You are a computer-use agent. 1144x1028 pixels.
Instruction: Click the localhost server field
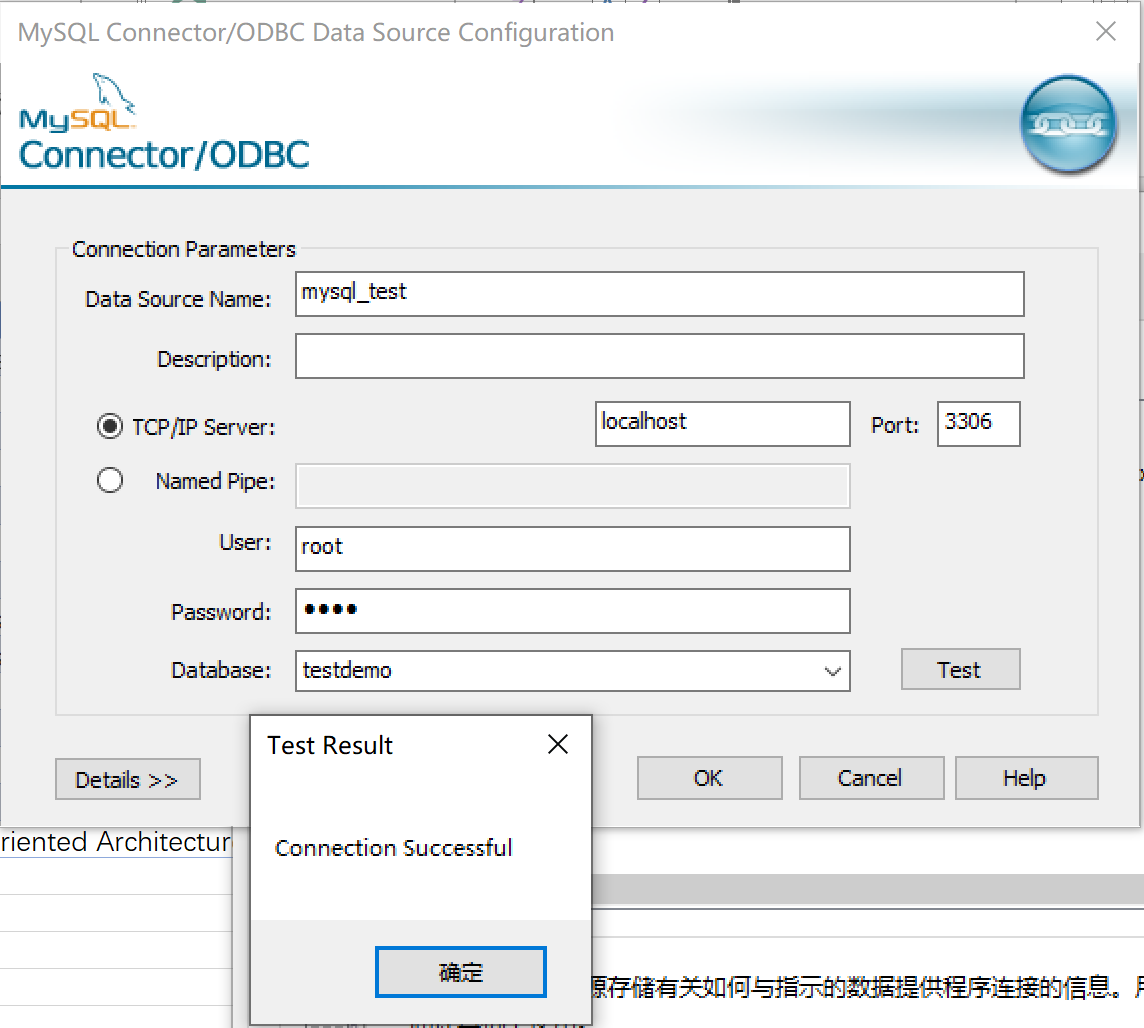pos(722,423)
